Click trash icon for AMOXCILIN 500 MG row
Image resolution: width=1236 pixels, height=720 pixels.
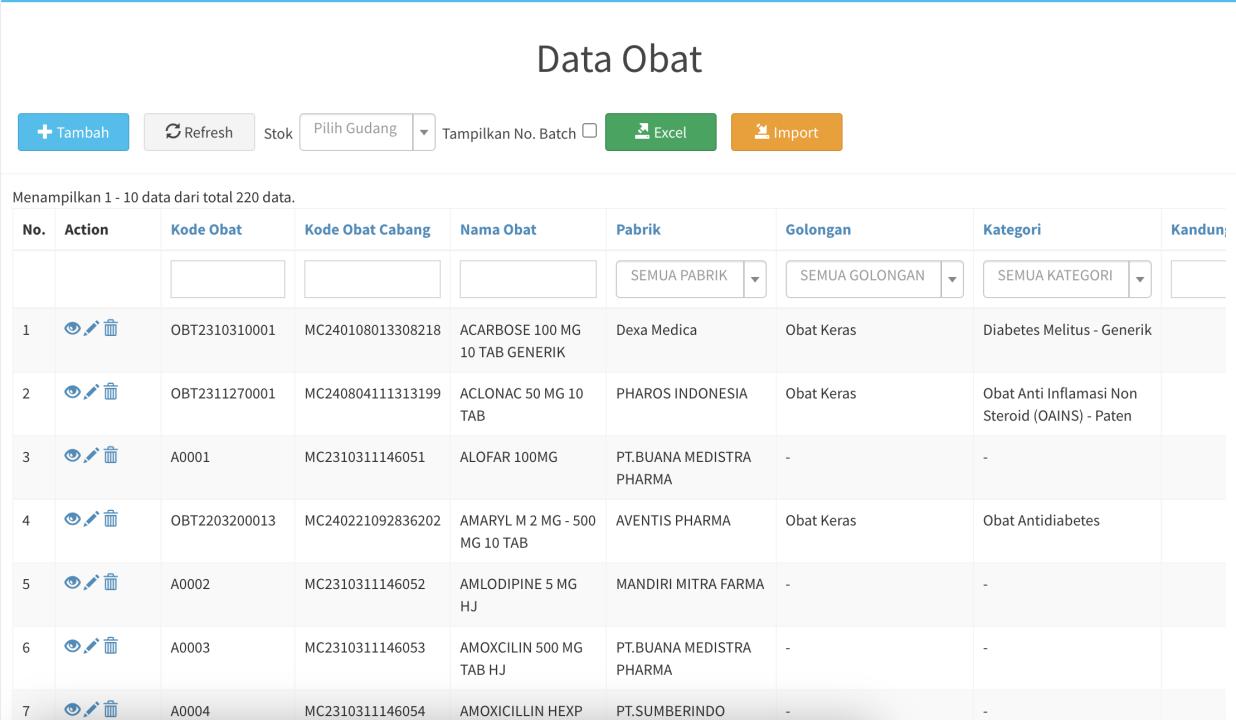(111, 646)
